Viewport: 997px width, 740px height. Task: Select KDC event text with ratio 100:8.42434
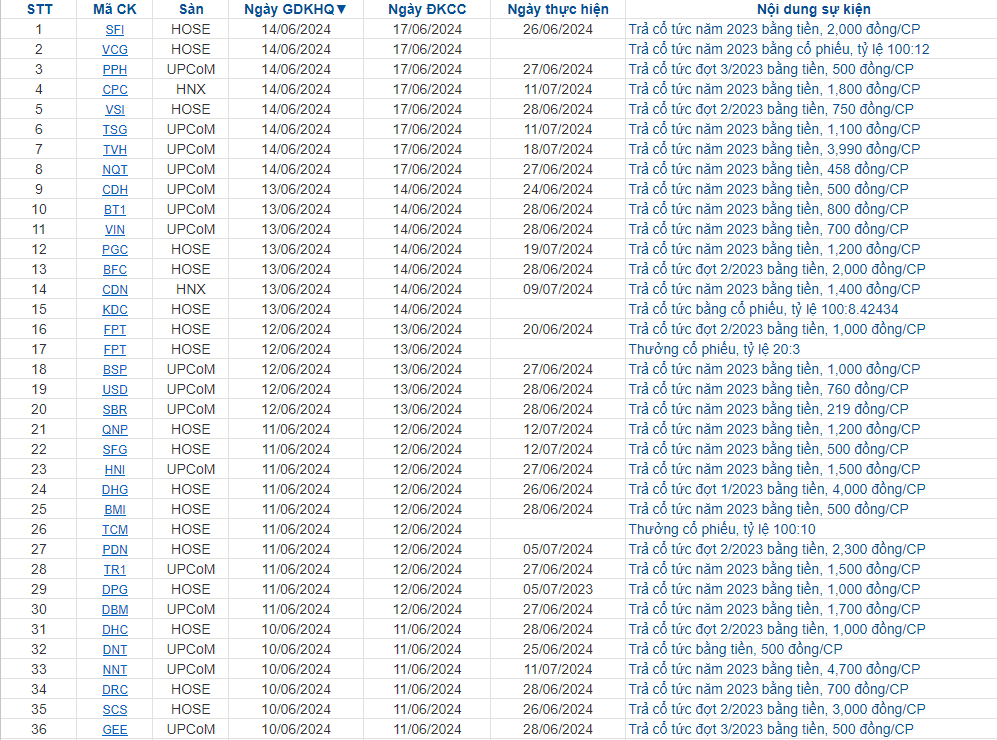coord(764,309)
